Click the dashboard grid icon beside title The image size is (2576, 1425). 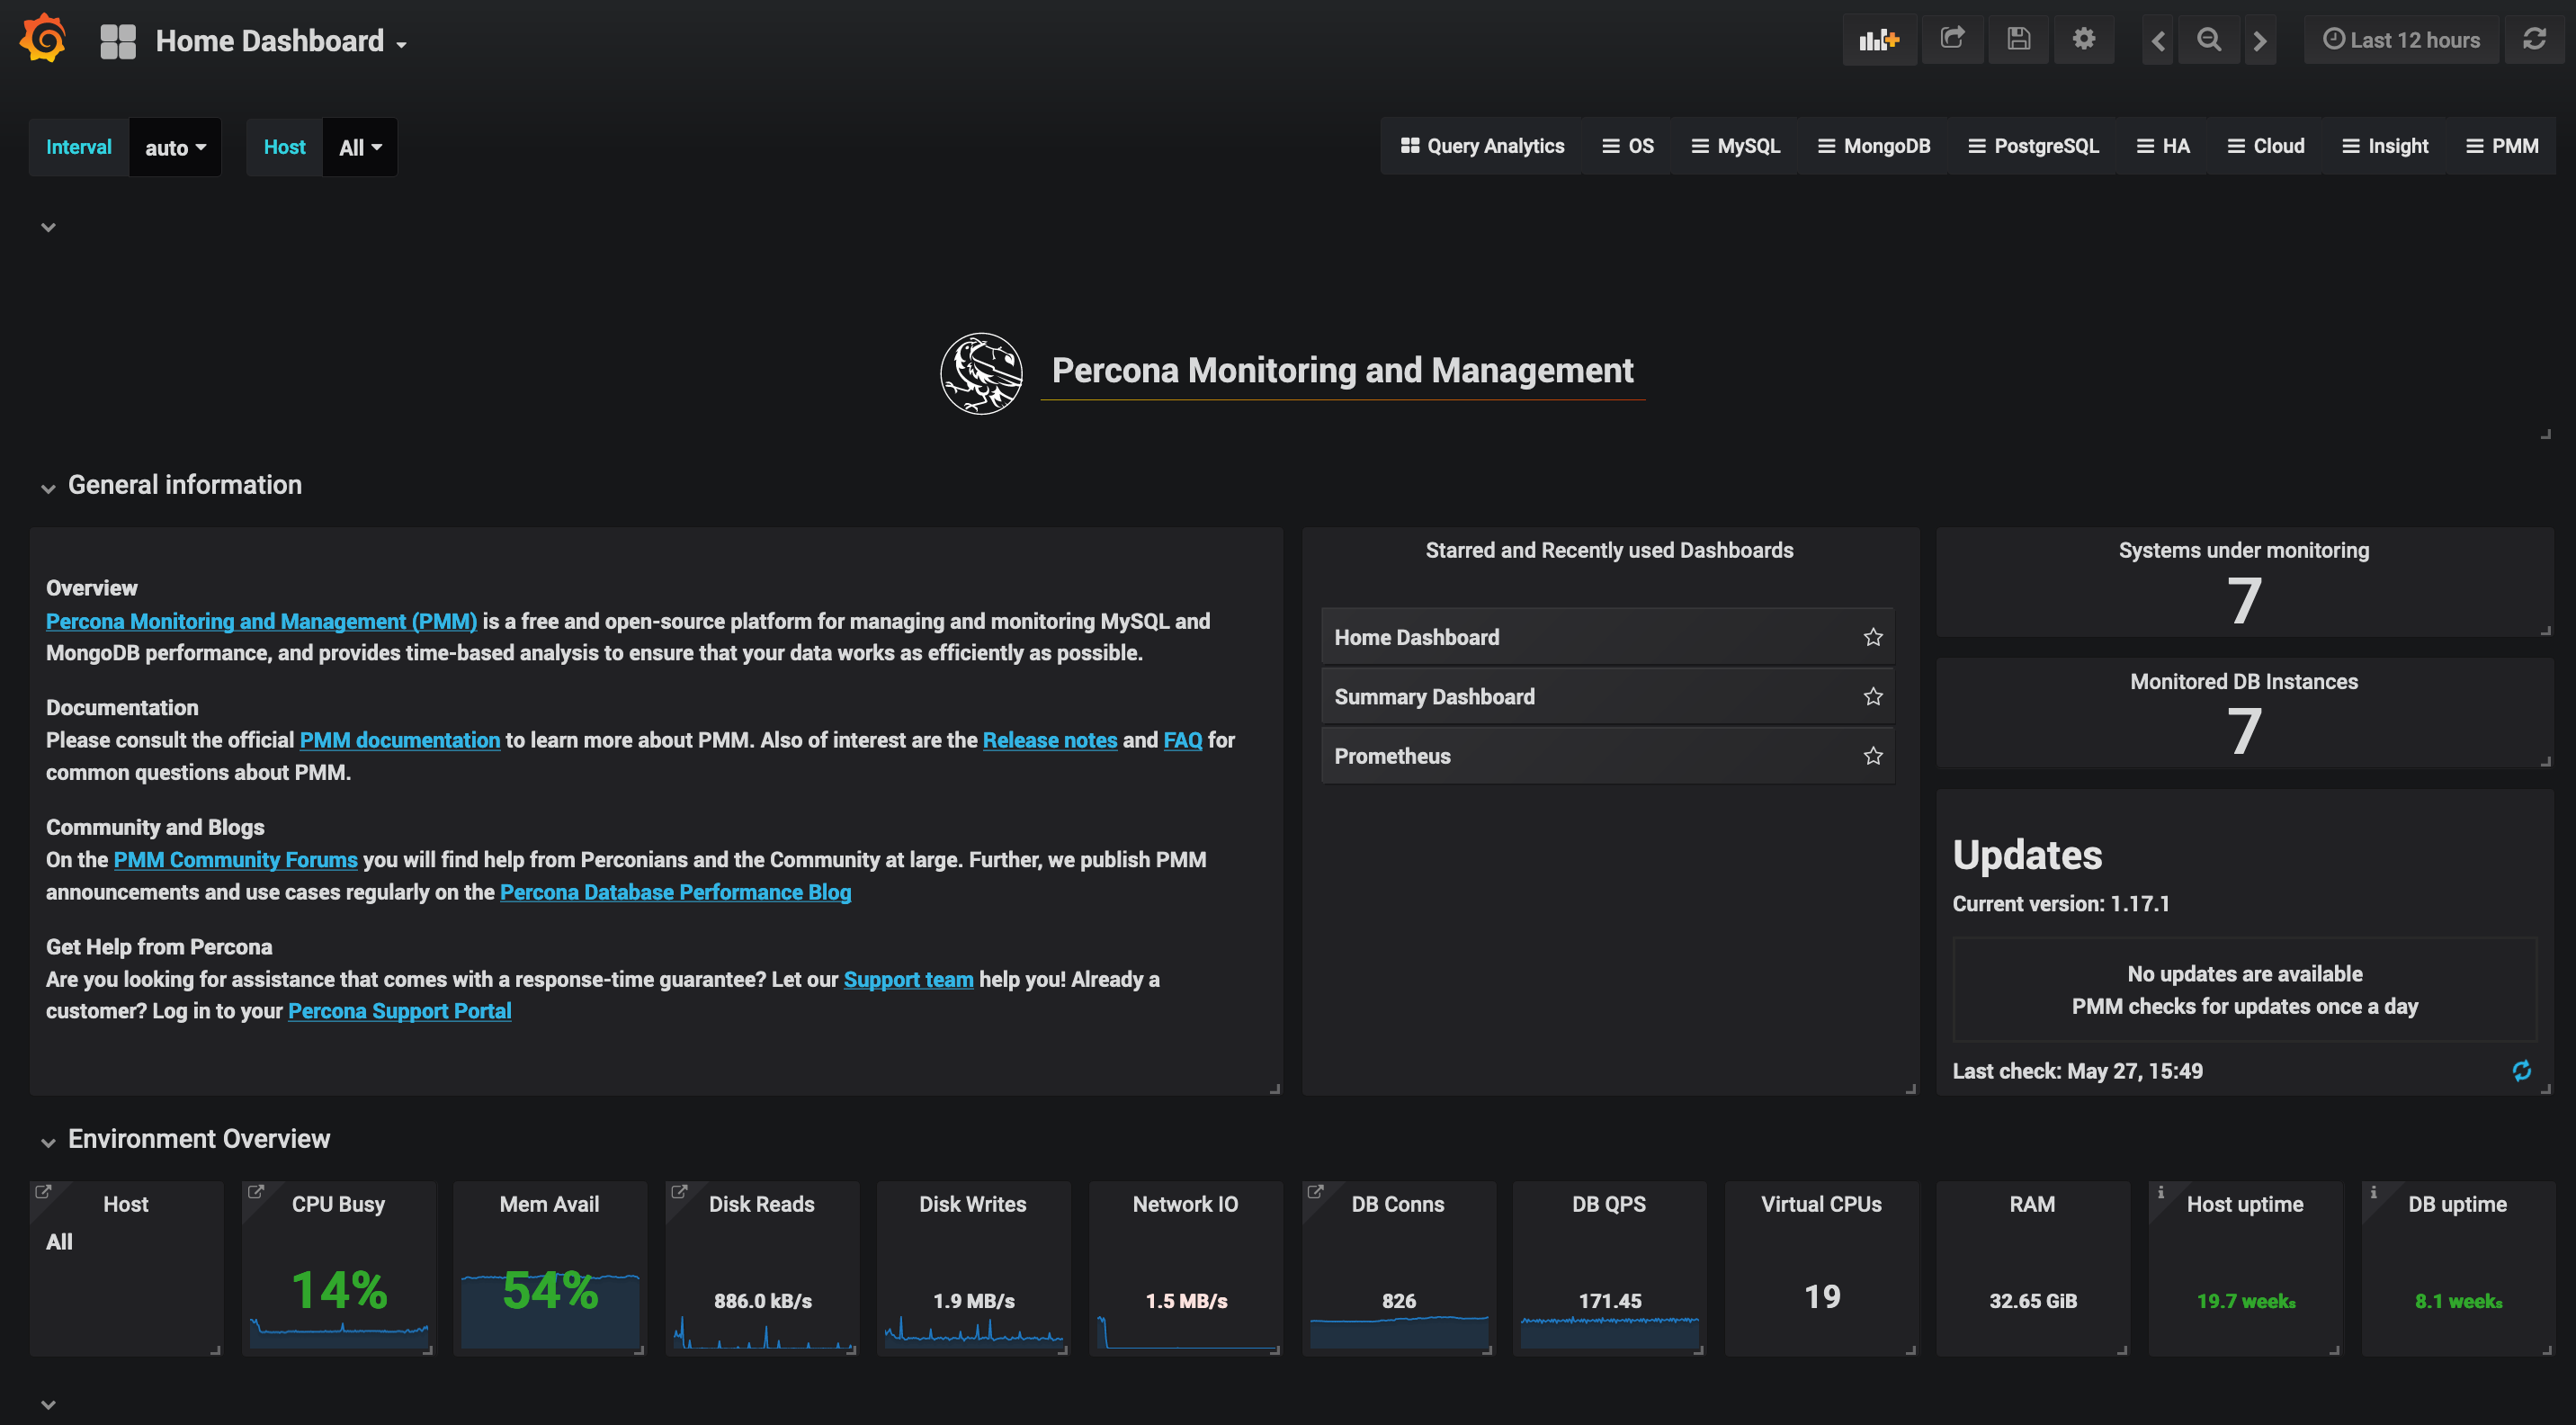(118, 41)
